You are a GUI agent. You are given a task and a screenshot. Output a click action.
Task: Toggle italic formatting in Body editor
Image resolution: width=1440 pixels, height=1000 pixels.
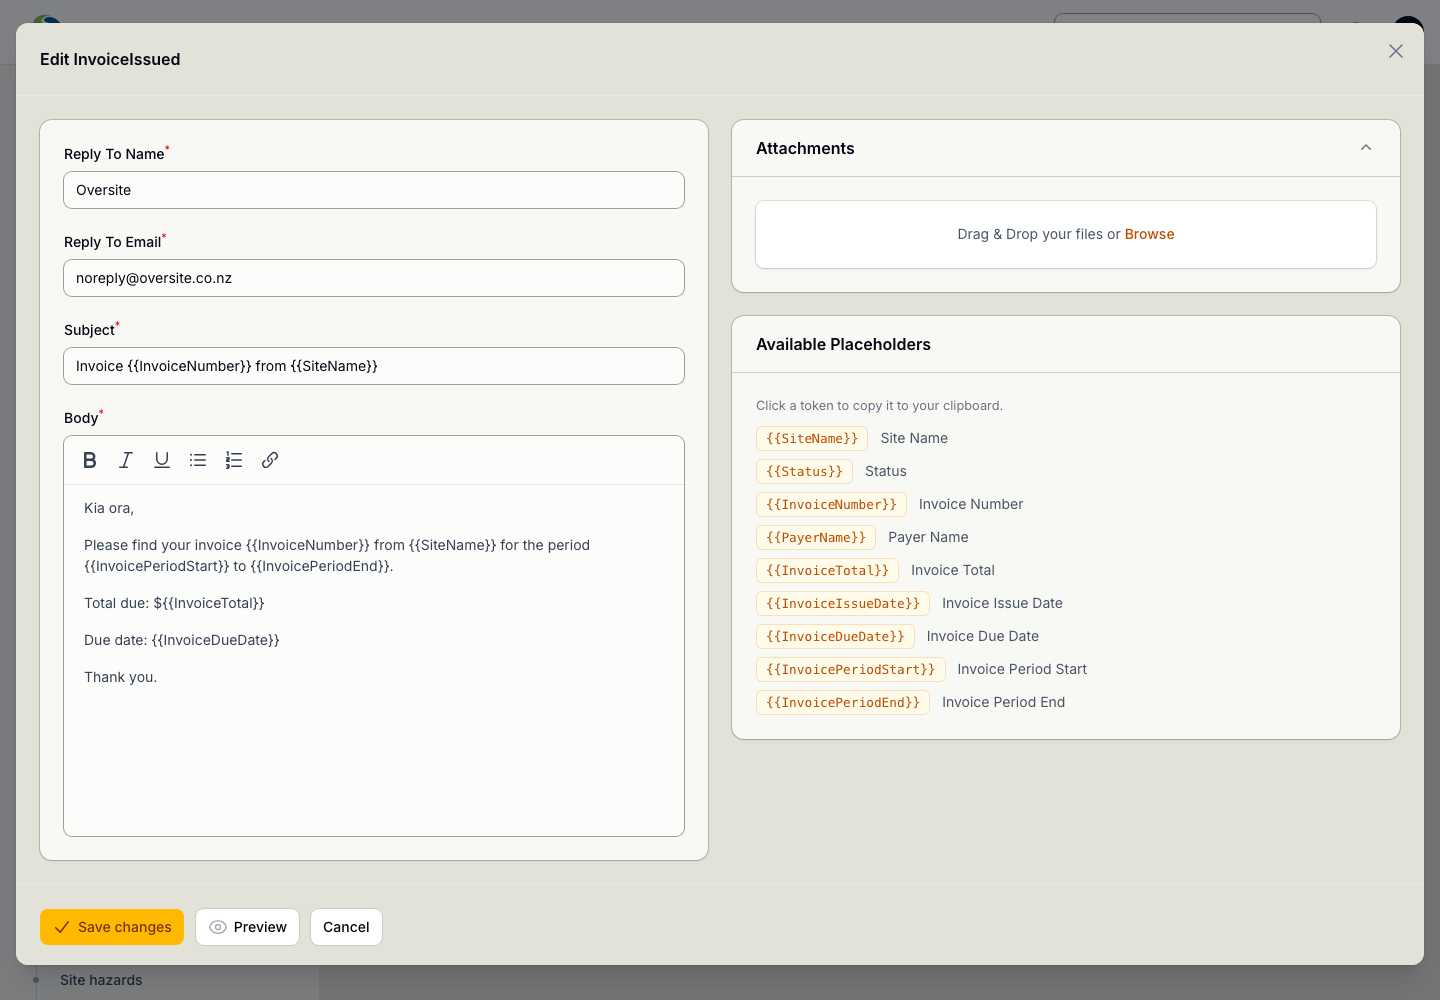coord(126,460)
